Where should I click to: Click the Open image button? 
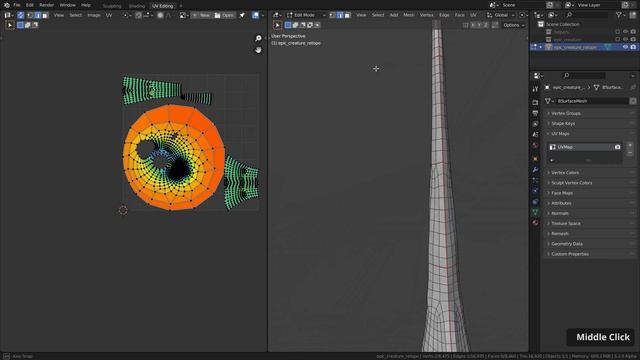[224, 15]
